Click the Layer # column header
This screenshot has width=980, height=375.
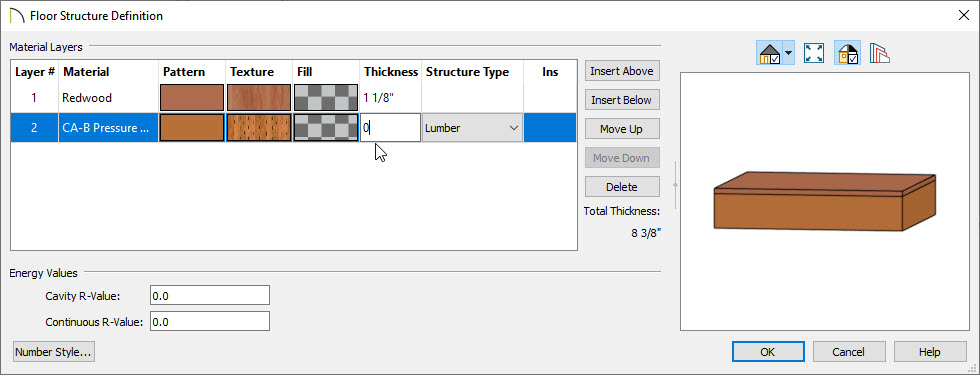[x=34, y=72]
